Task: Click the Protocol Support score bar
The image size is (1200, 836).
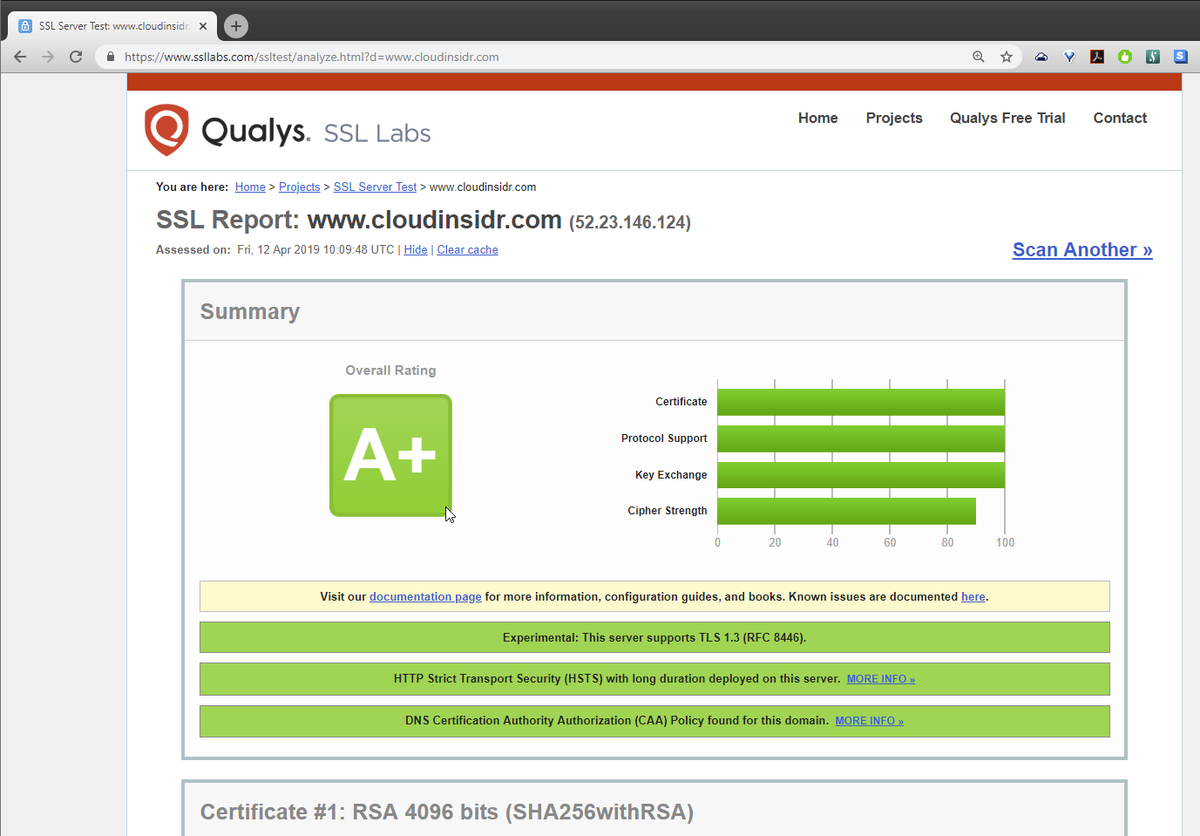Action: click(x=861, y=438)
